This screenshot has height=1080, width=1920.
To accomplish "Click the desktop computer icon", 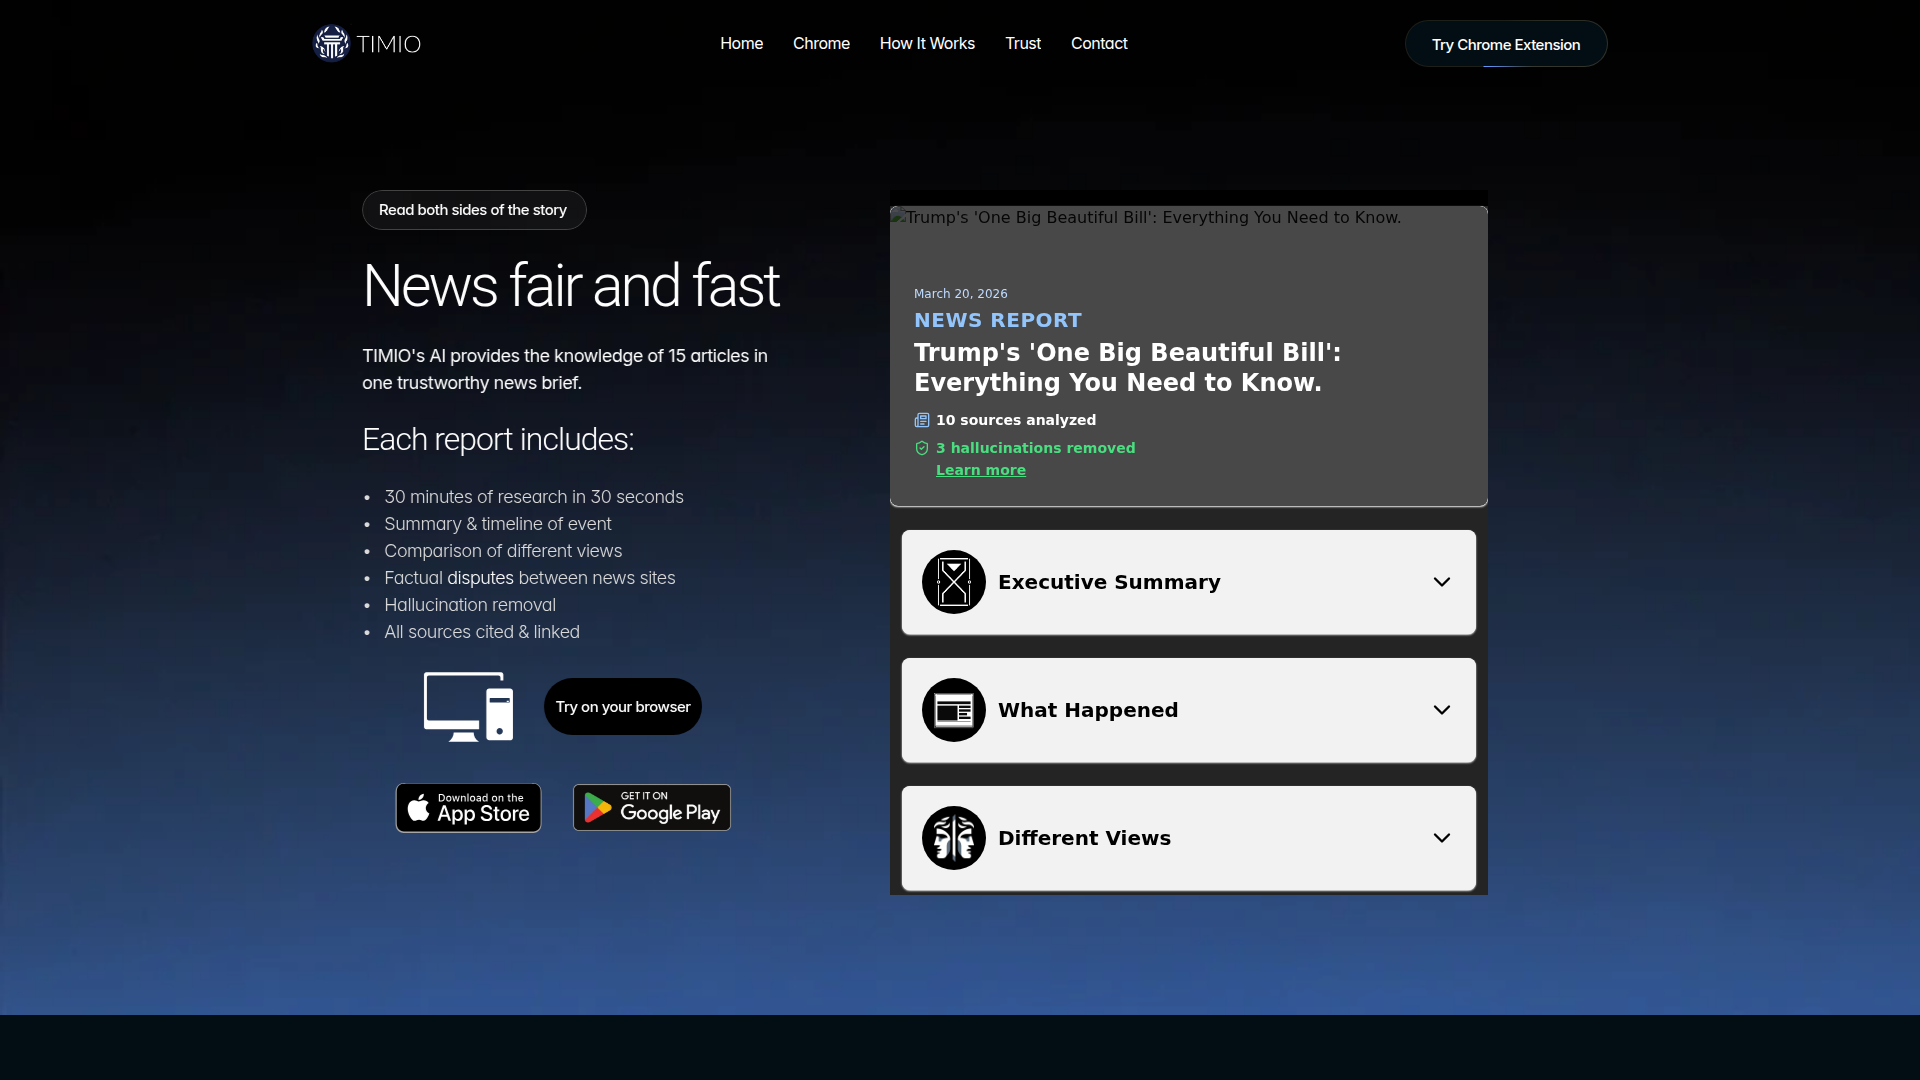I will tap(468, 707).
